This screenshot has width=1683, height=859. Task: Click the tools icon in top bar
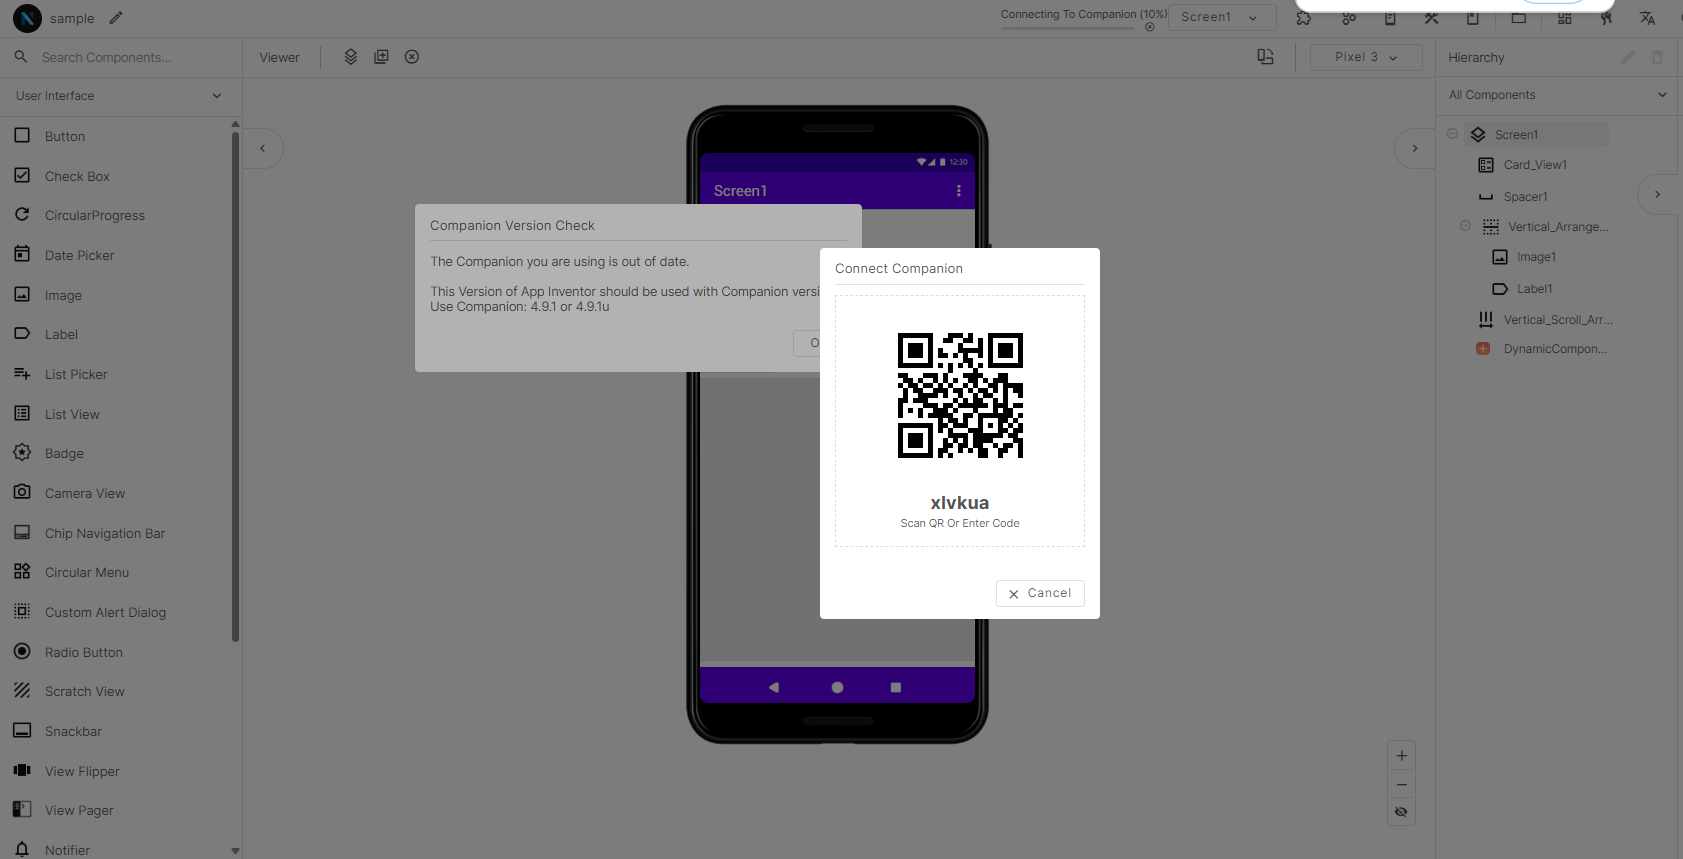click(1432, 18)
